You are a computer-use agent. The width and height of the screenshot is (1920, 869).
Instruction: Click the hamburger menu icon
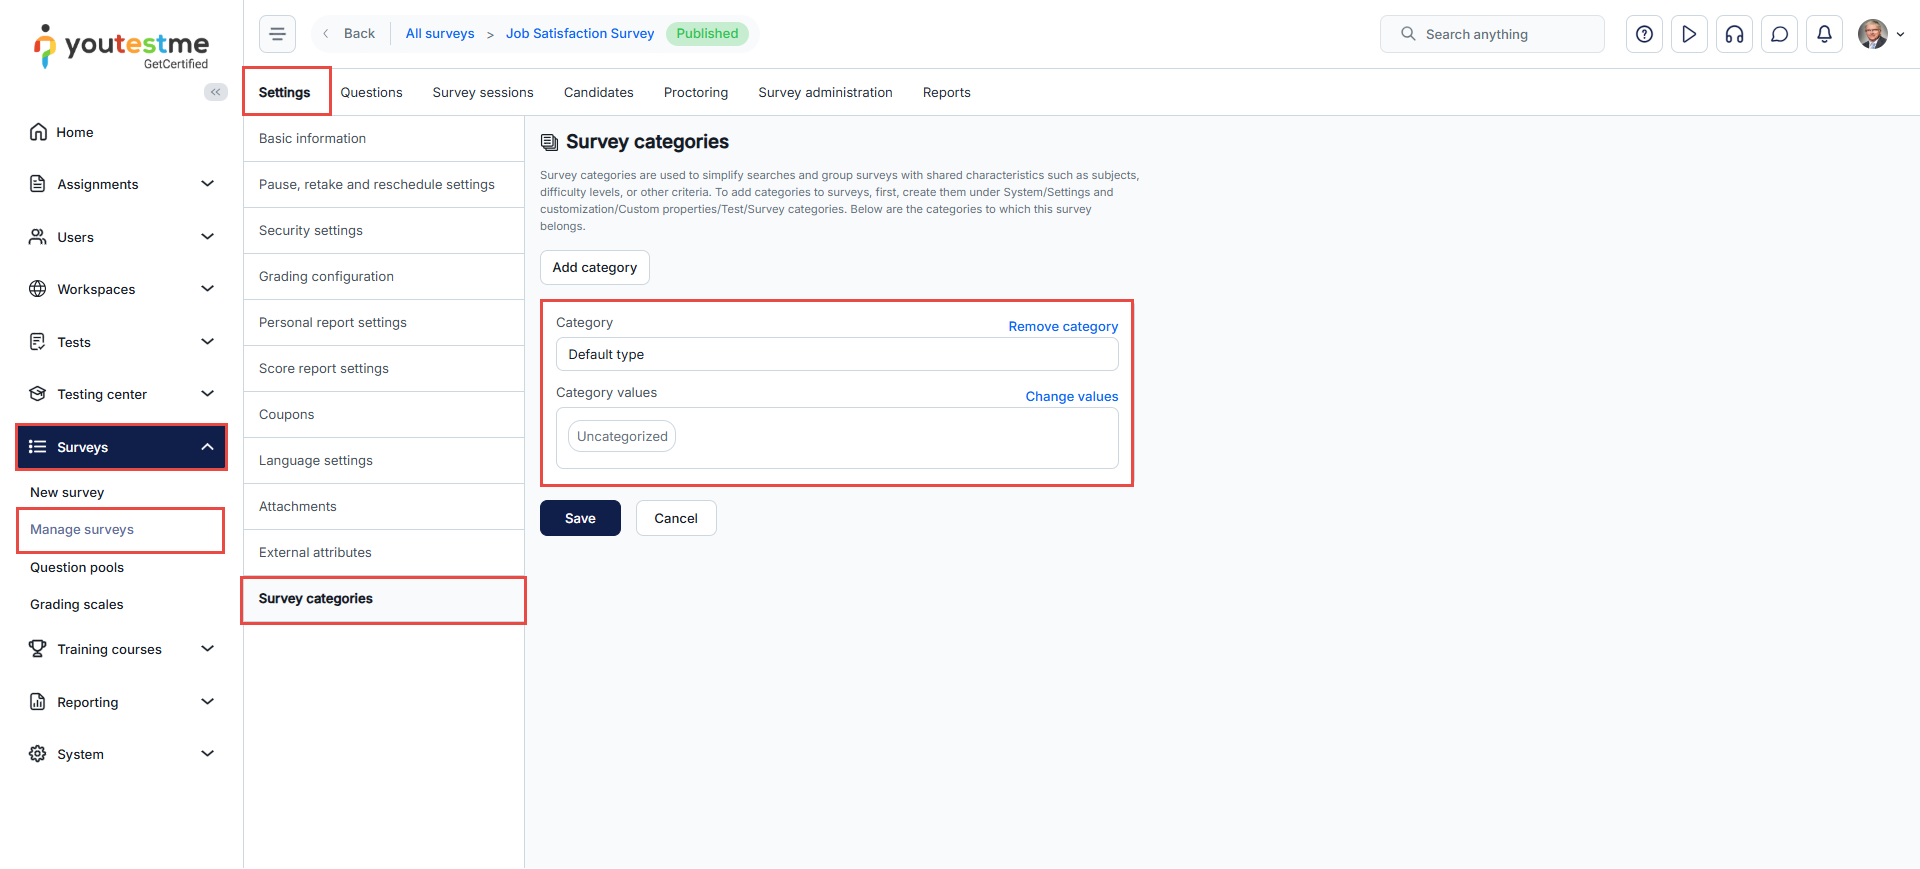click(x=277, y=34)
